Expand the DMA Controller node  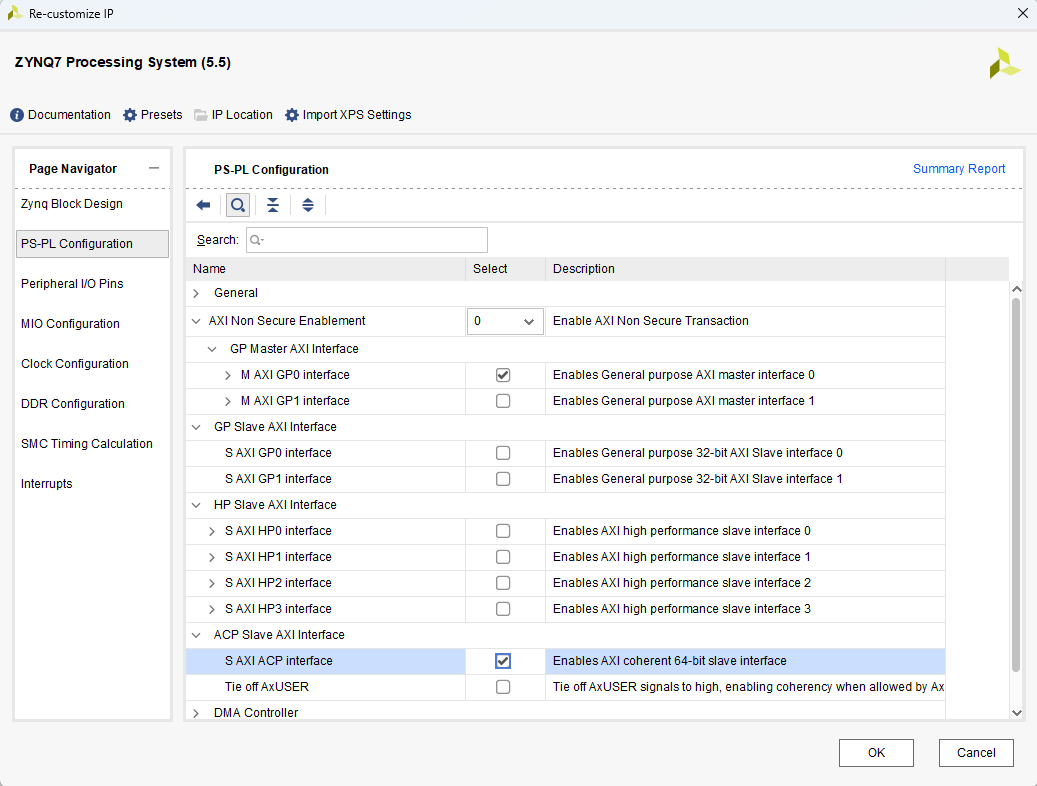click(x=196, y=713)
